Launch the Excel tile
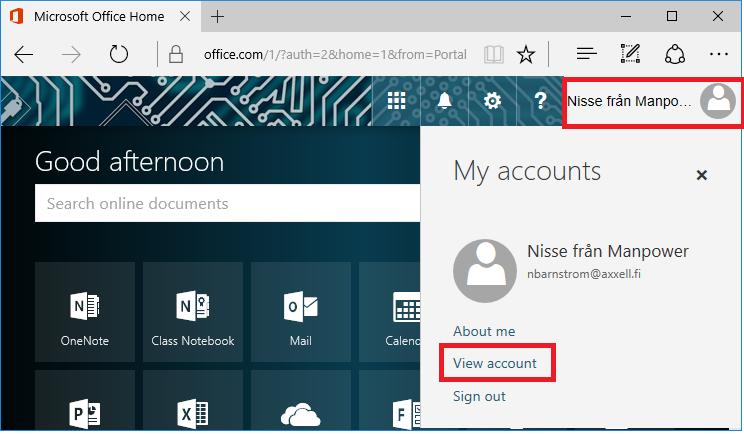 point(193,400)
